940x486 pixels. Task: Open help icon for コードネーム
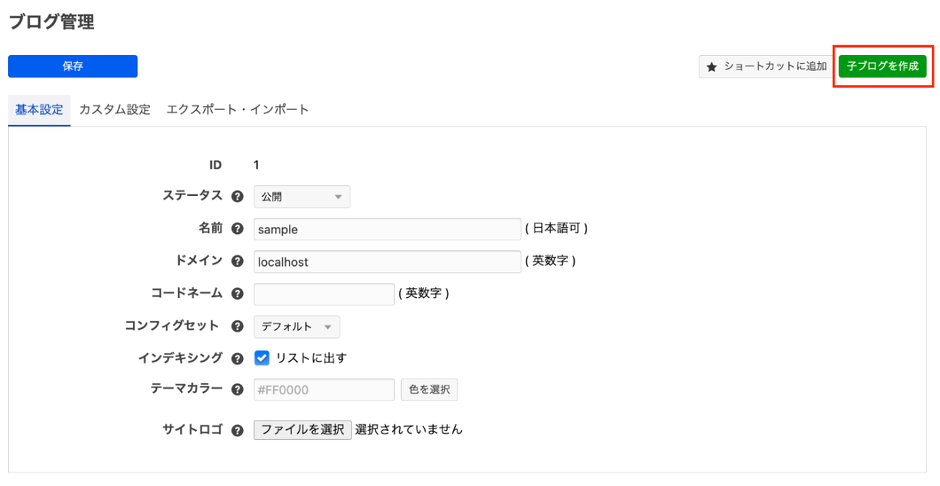pos(238,294)
